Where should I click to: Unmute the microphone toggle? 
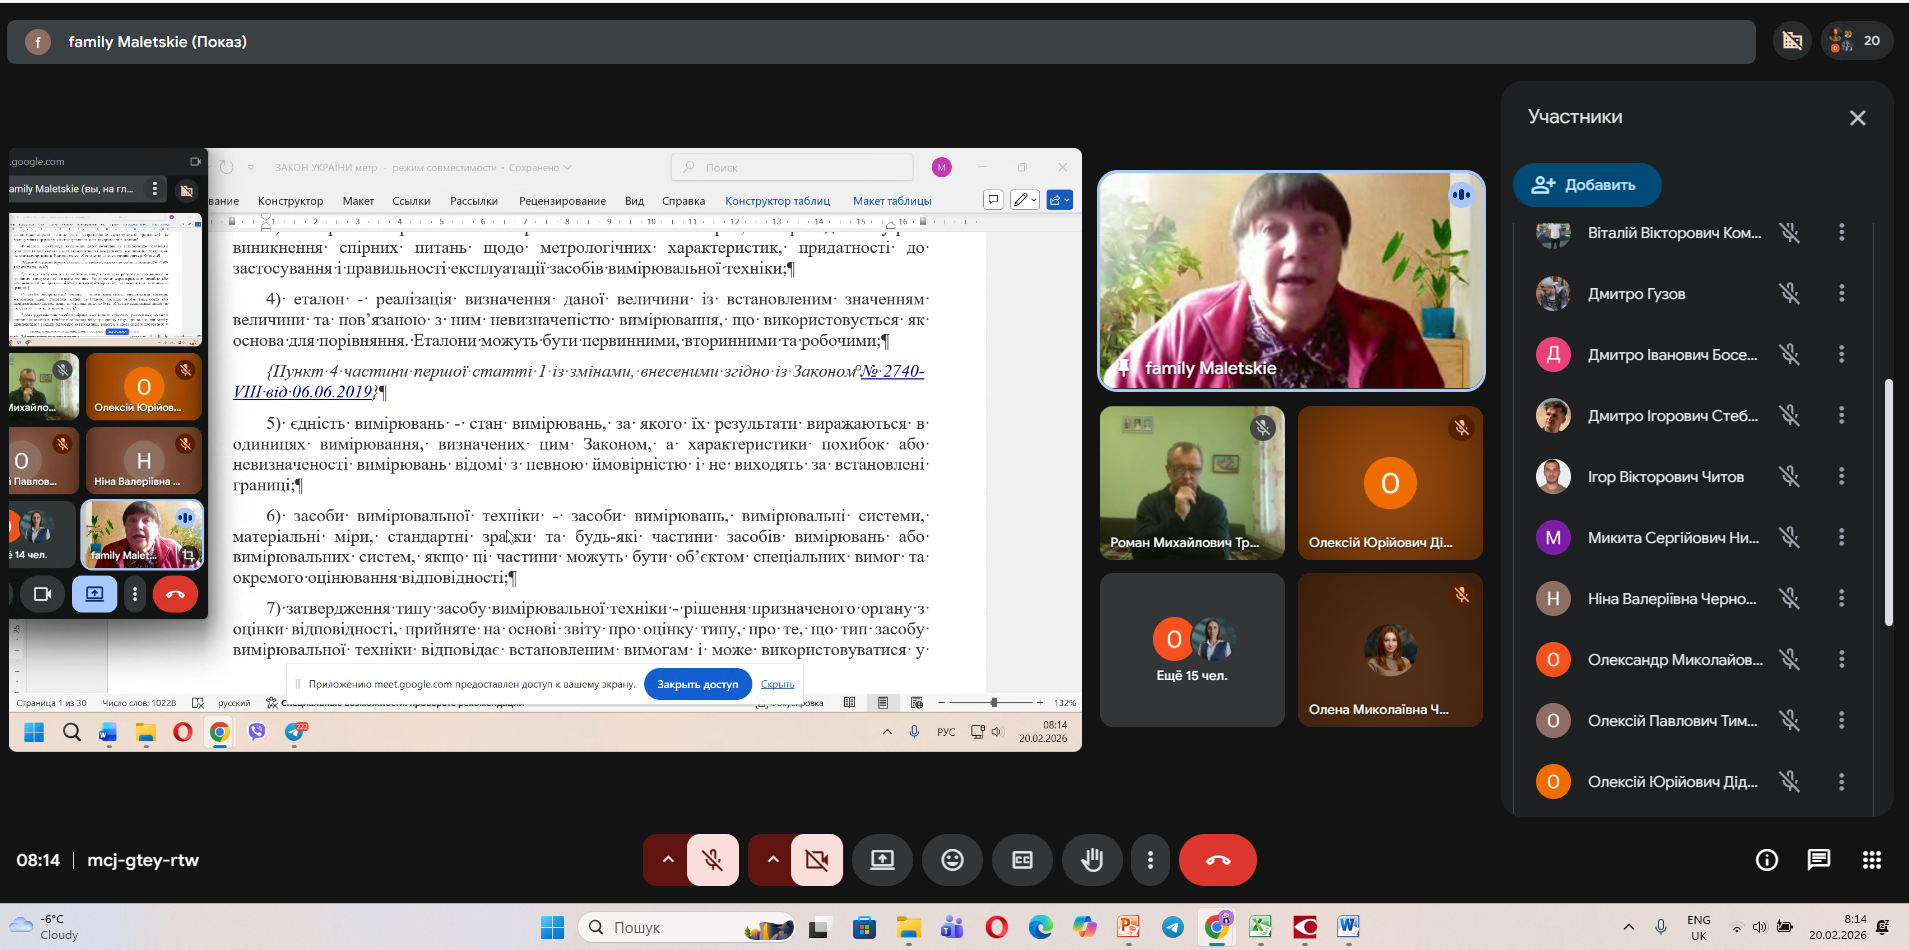[x=713, y=860]
